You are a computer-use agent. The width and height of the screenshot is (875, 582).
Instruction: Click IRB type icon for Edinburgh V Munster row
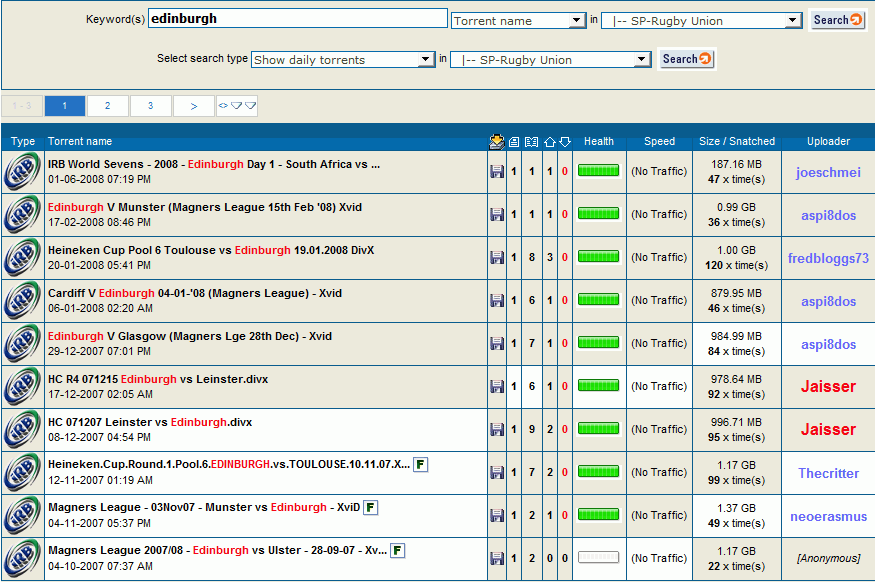click(x=22, y=214)
